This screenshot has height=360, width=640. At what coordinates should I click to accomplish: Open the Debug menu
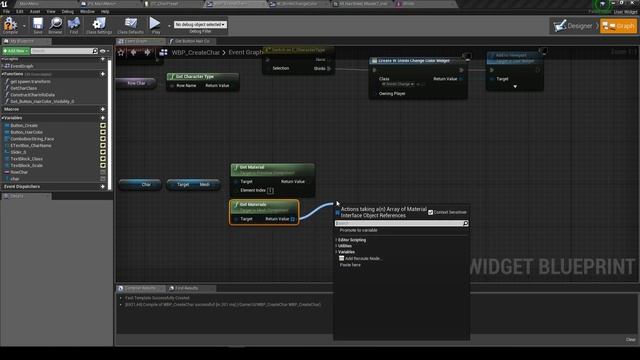click(x=68, y=11)
